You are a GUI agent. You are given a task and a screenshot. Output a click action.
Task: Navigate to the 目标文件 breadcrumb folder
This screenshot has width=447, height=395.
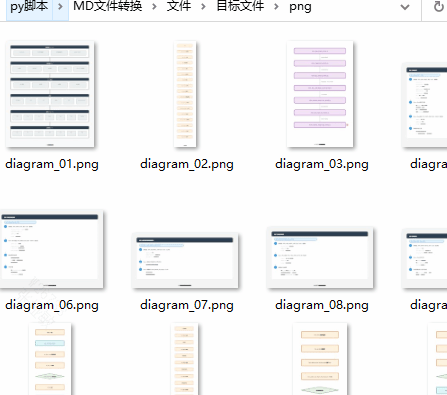[x=240, y=6]
